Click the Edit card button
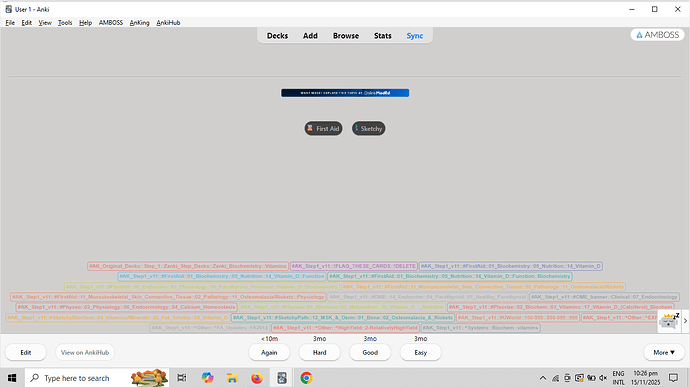The height and width of the screenshot is (387, 690). [x=26, y=352]
